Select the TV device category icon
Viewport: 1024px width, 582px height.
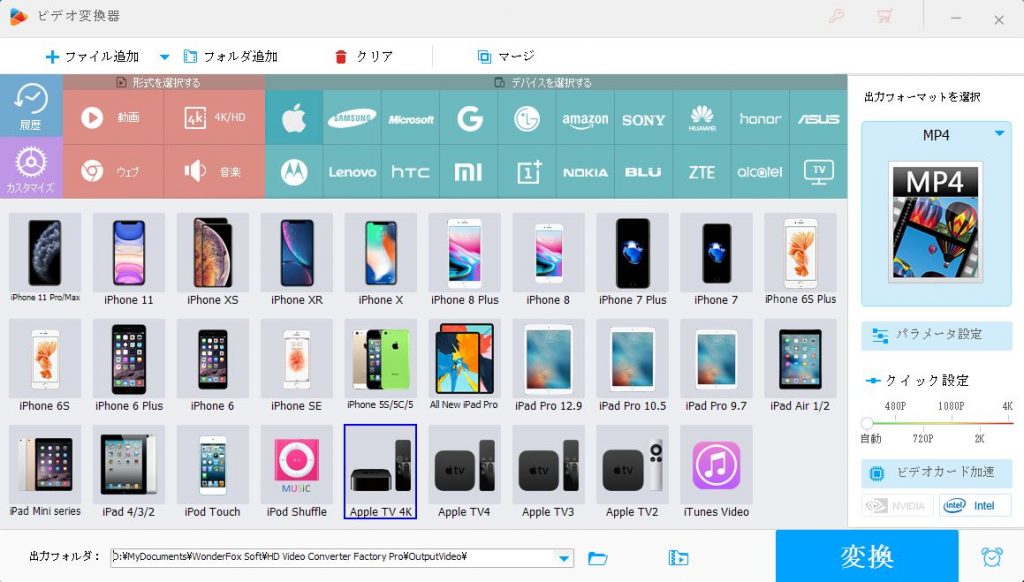(x=818, y=171)
